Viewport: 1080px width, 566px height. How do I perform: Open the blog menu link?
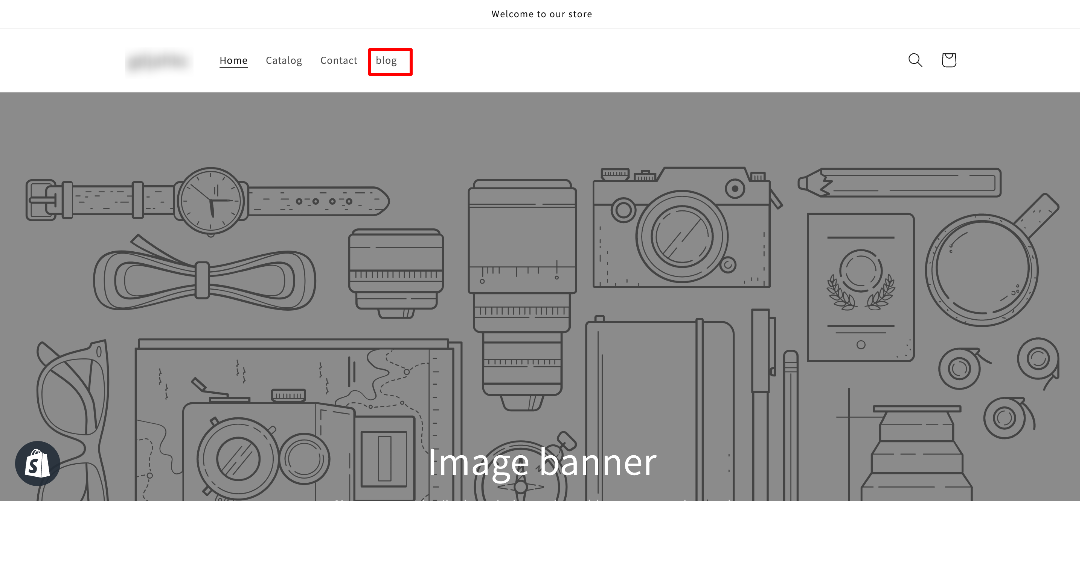(386, 61)
